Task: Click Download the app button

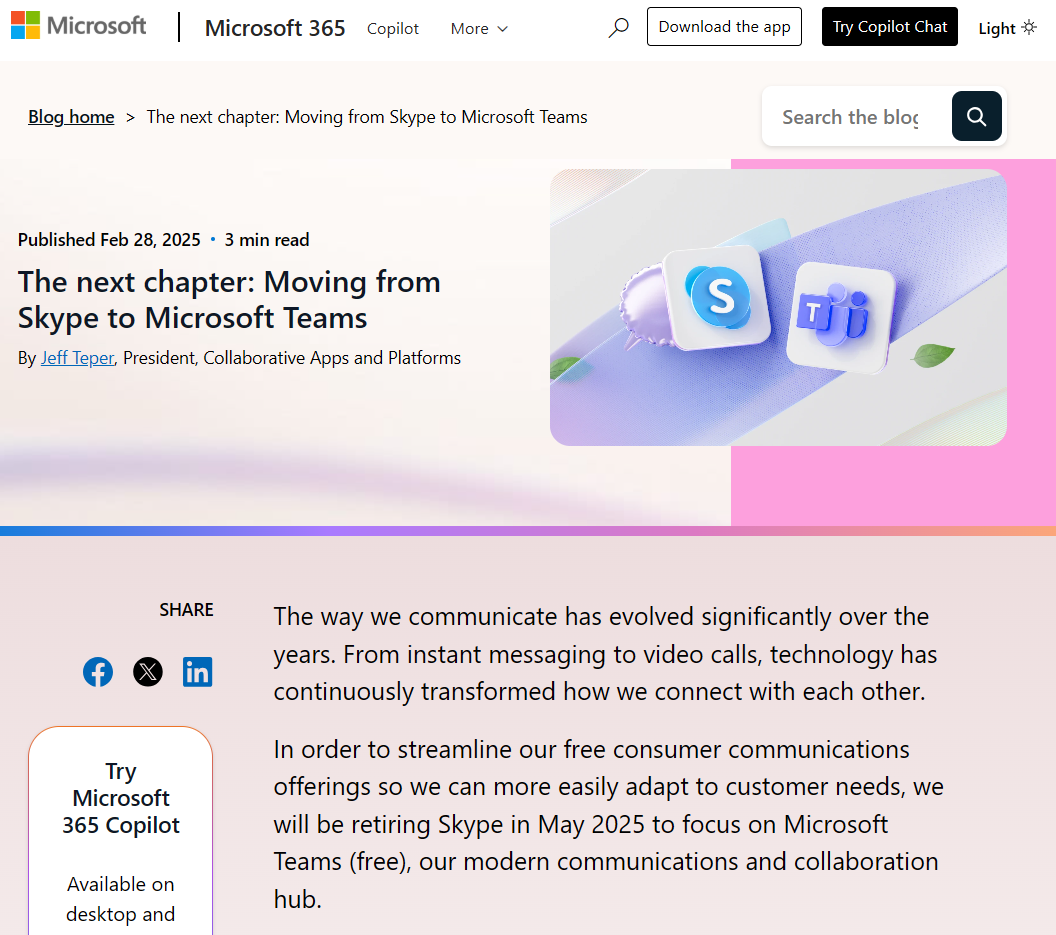Action: (x=724, y=27)
